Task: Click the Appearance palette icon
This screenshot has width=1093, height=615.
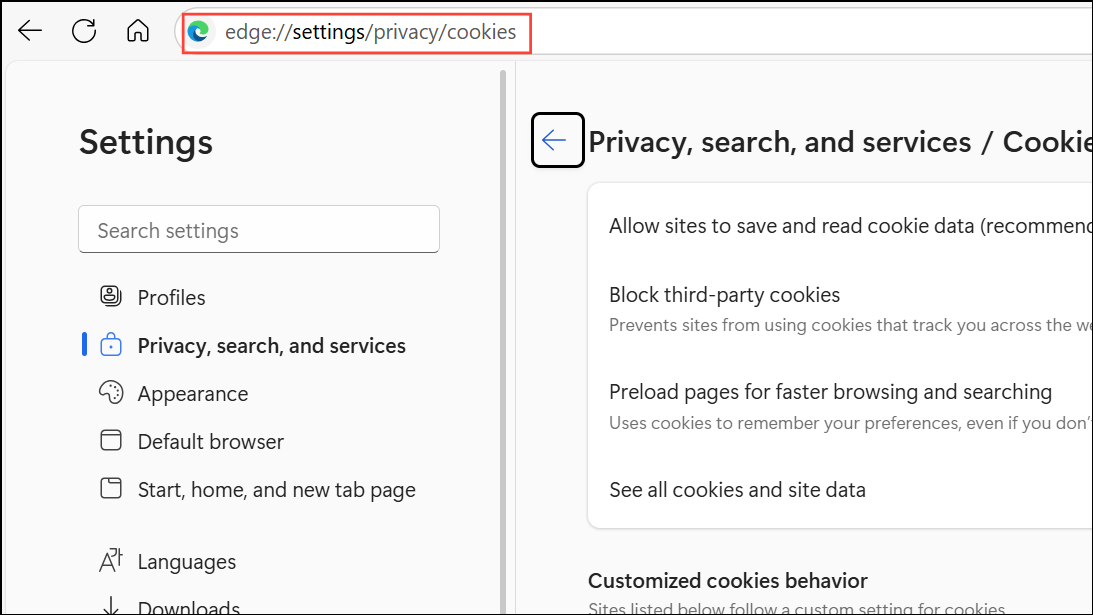Action: pos(110,393)
